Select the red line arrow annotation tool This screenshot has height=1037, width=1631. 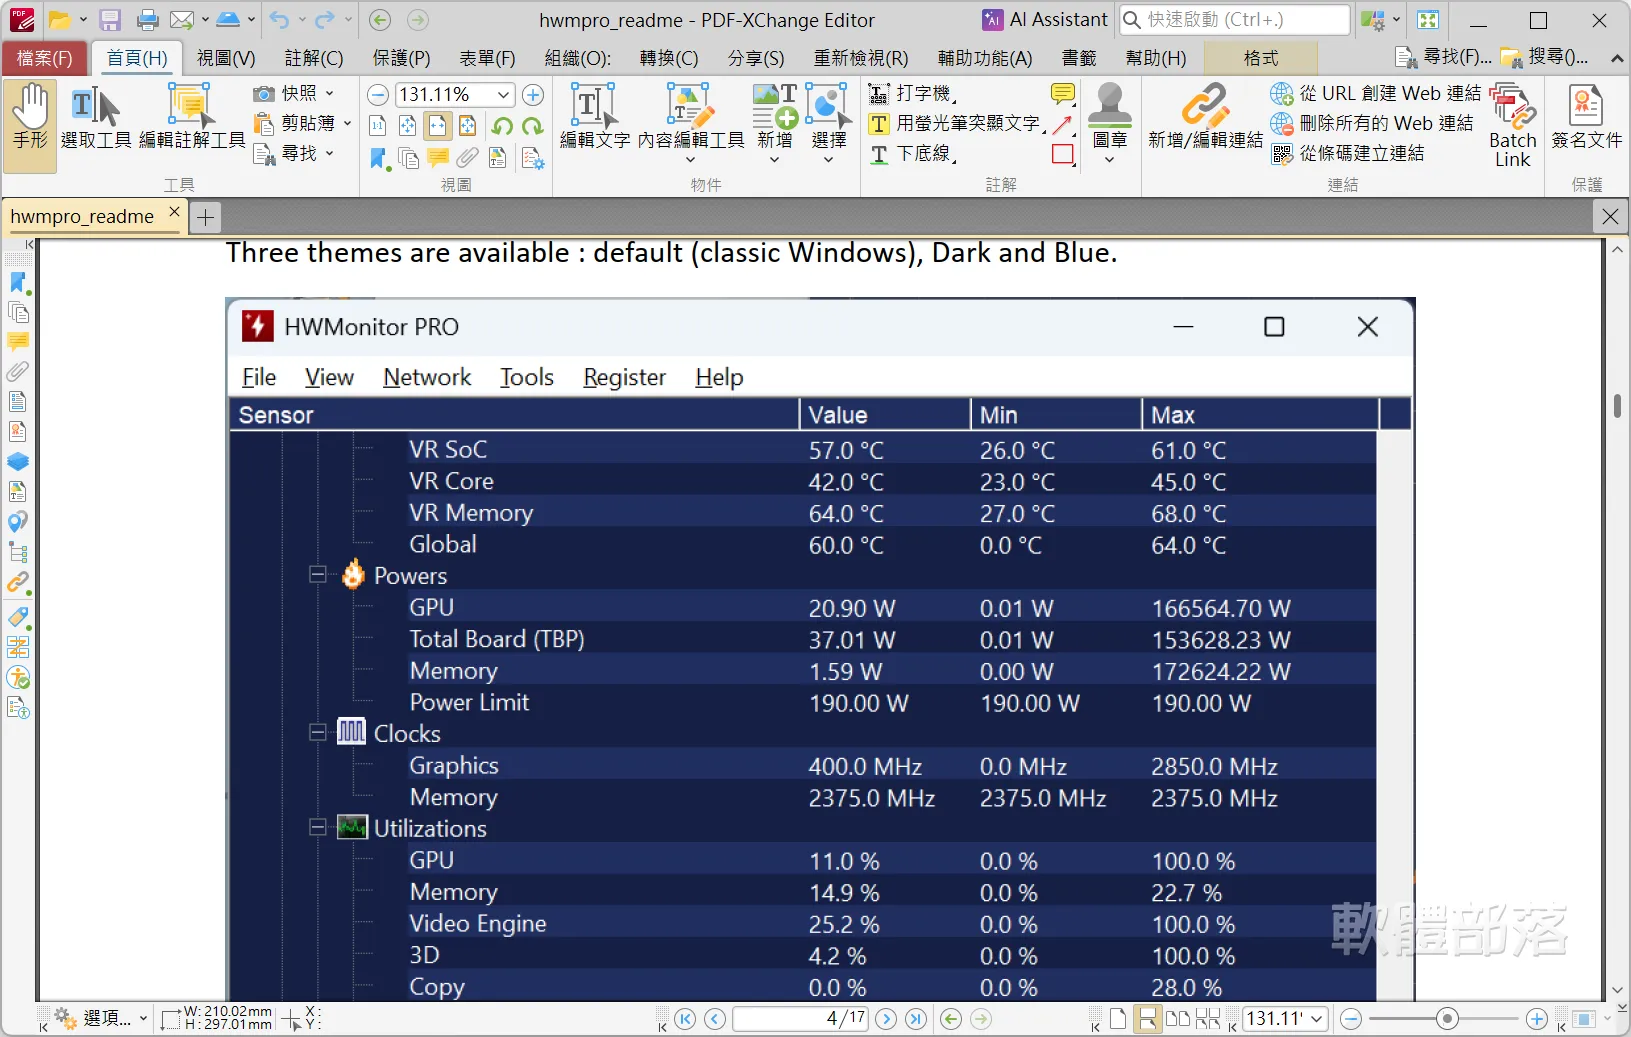[1063, 125]
